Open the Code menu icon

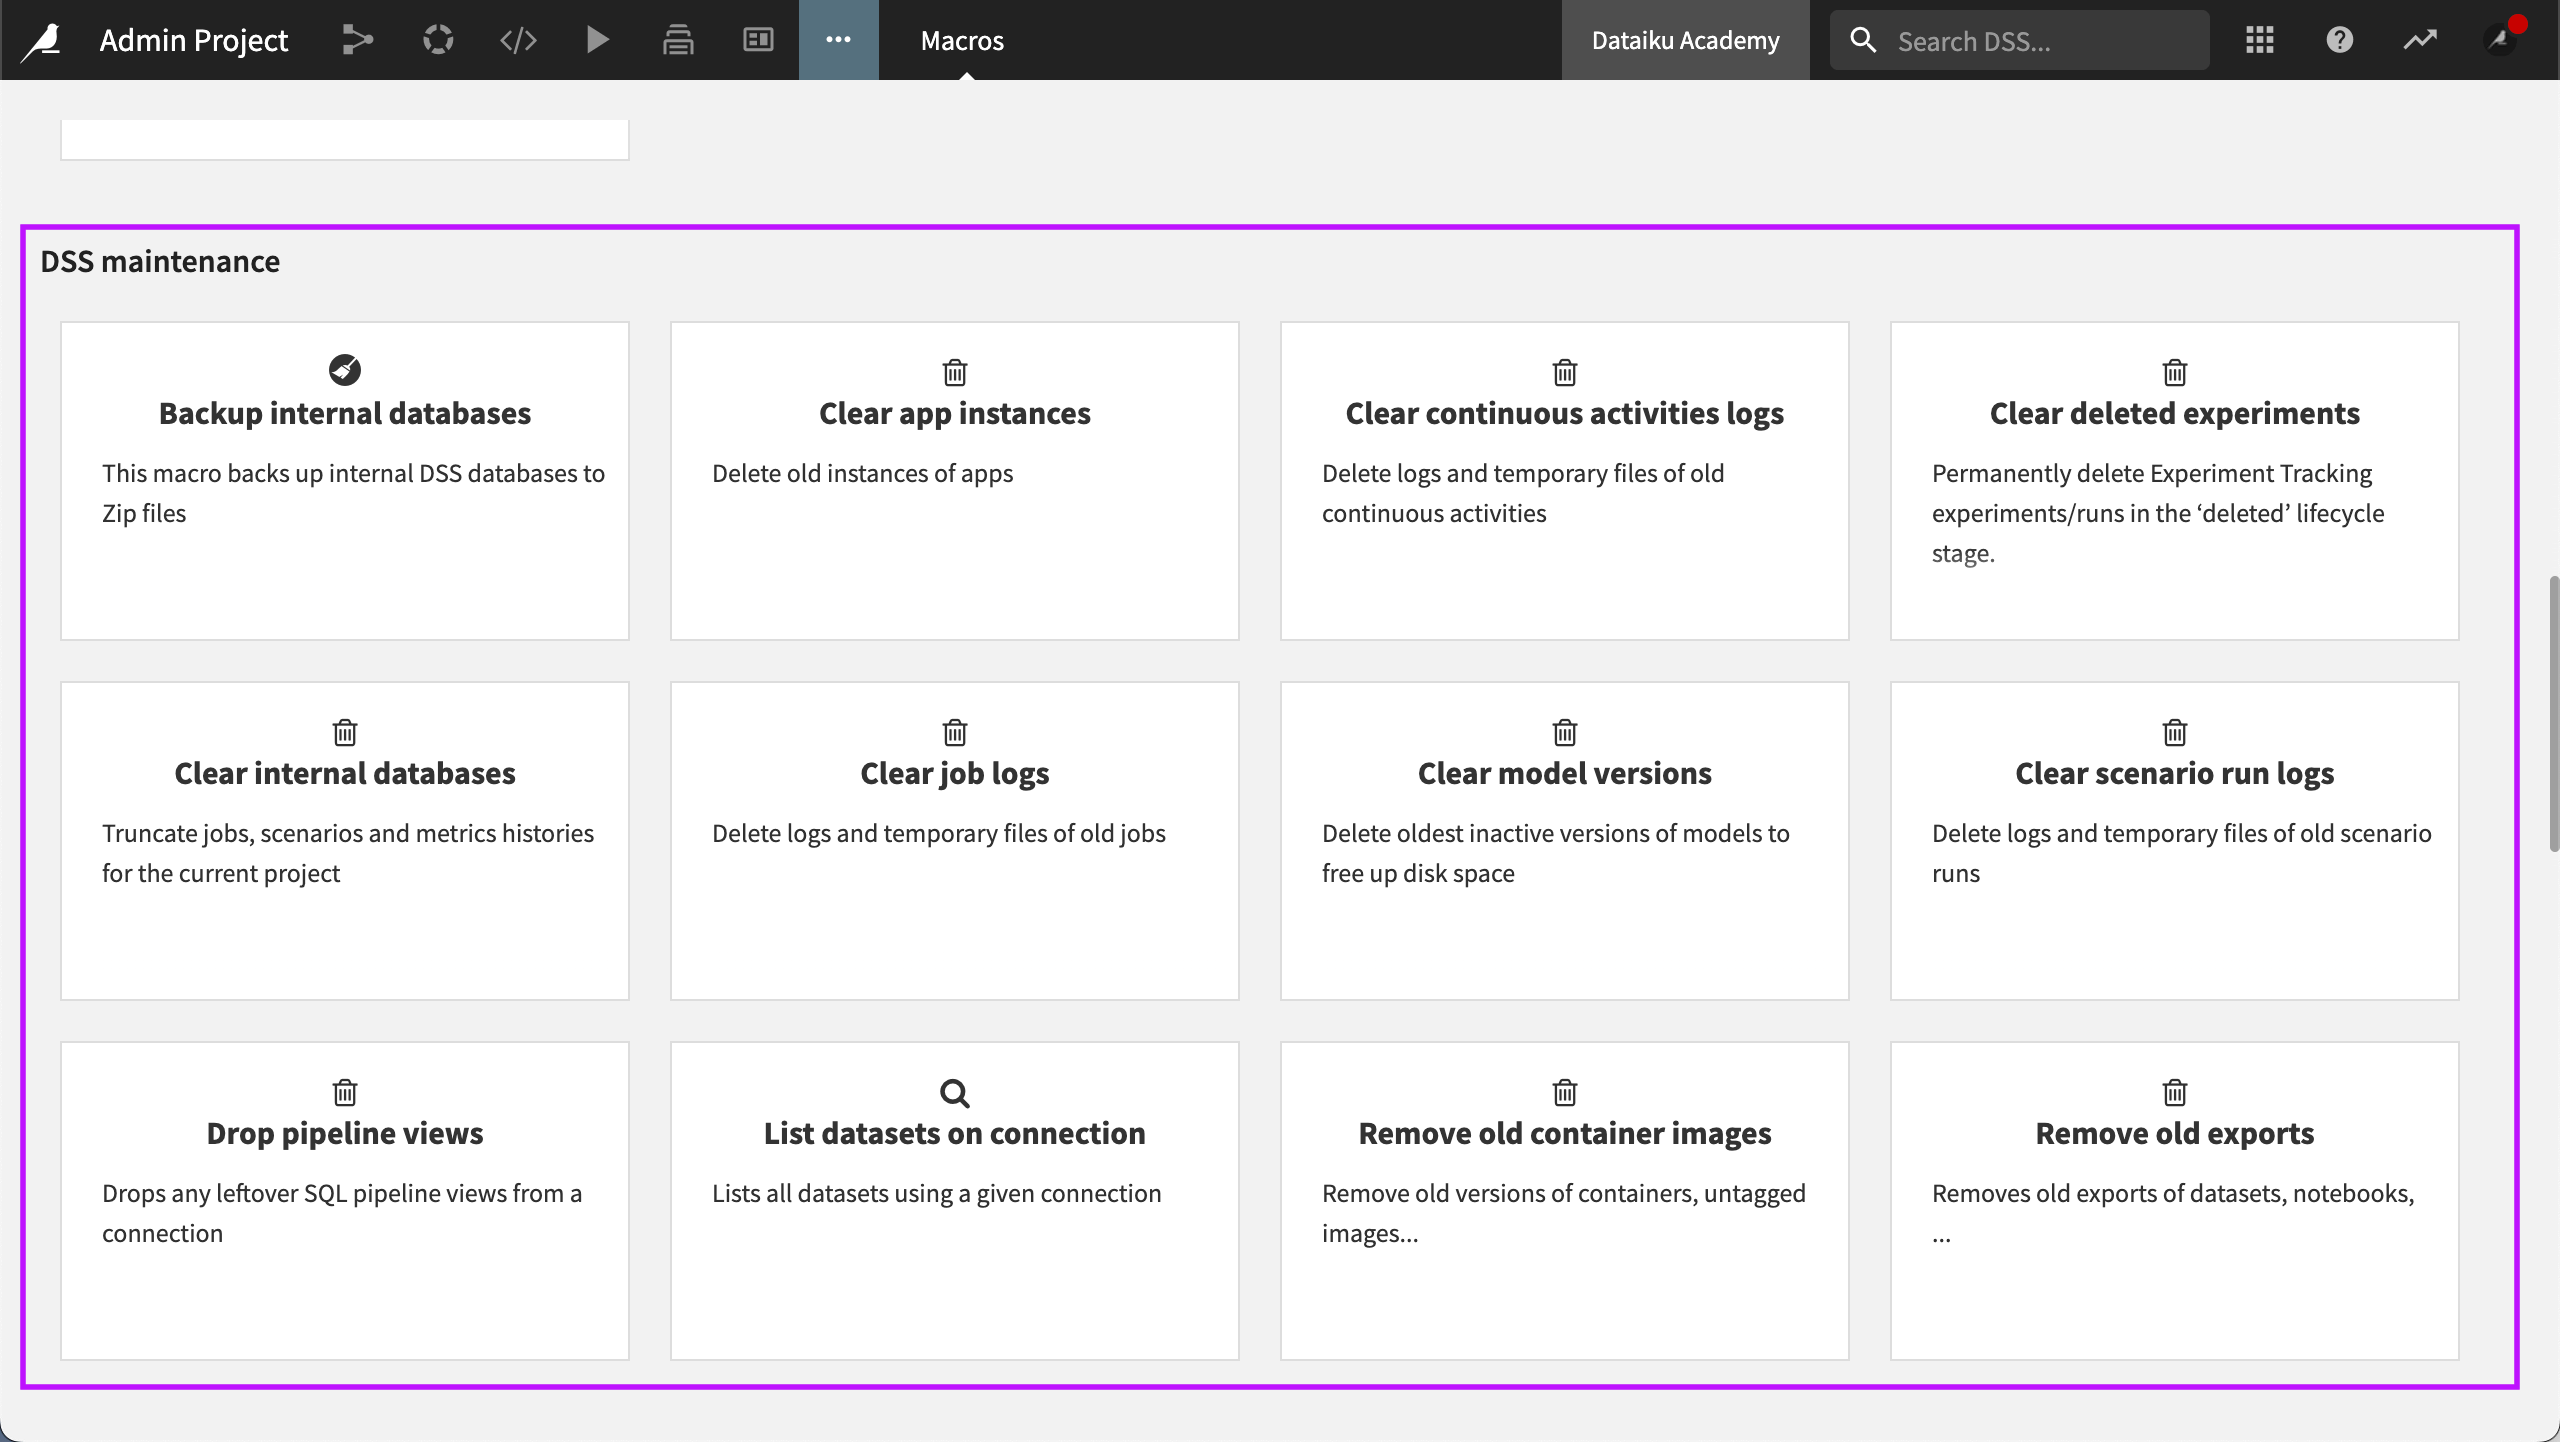click(x=518, y=40)
